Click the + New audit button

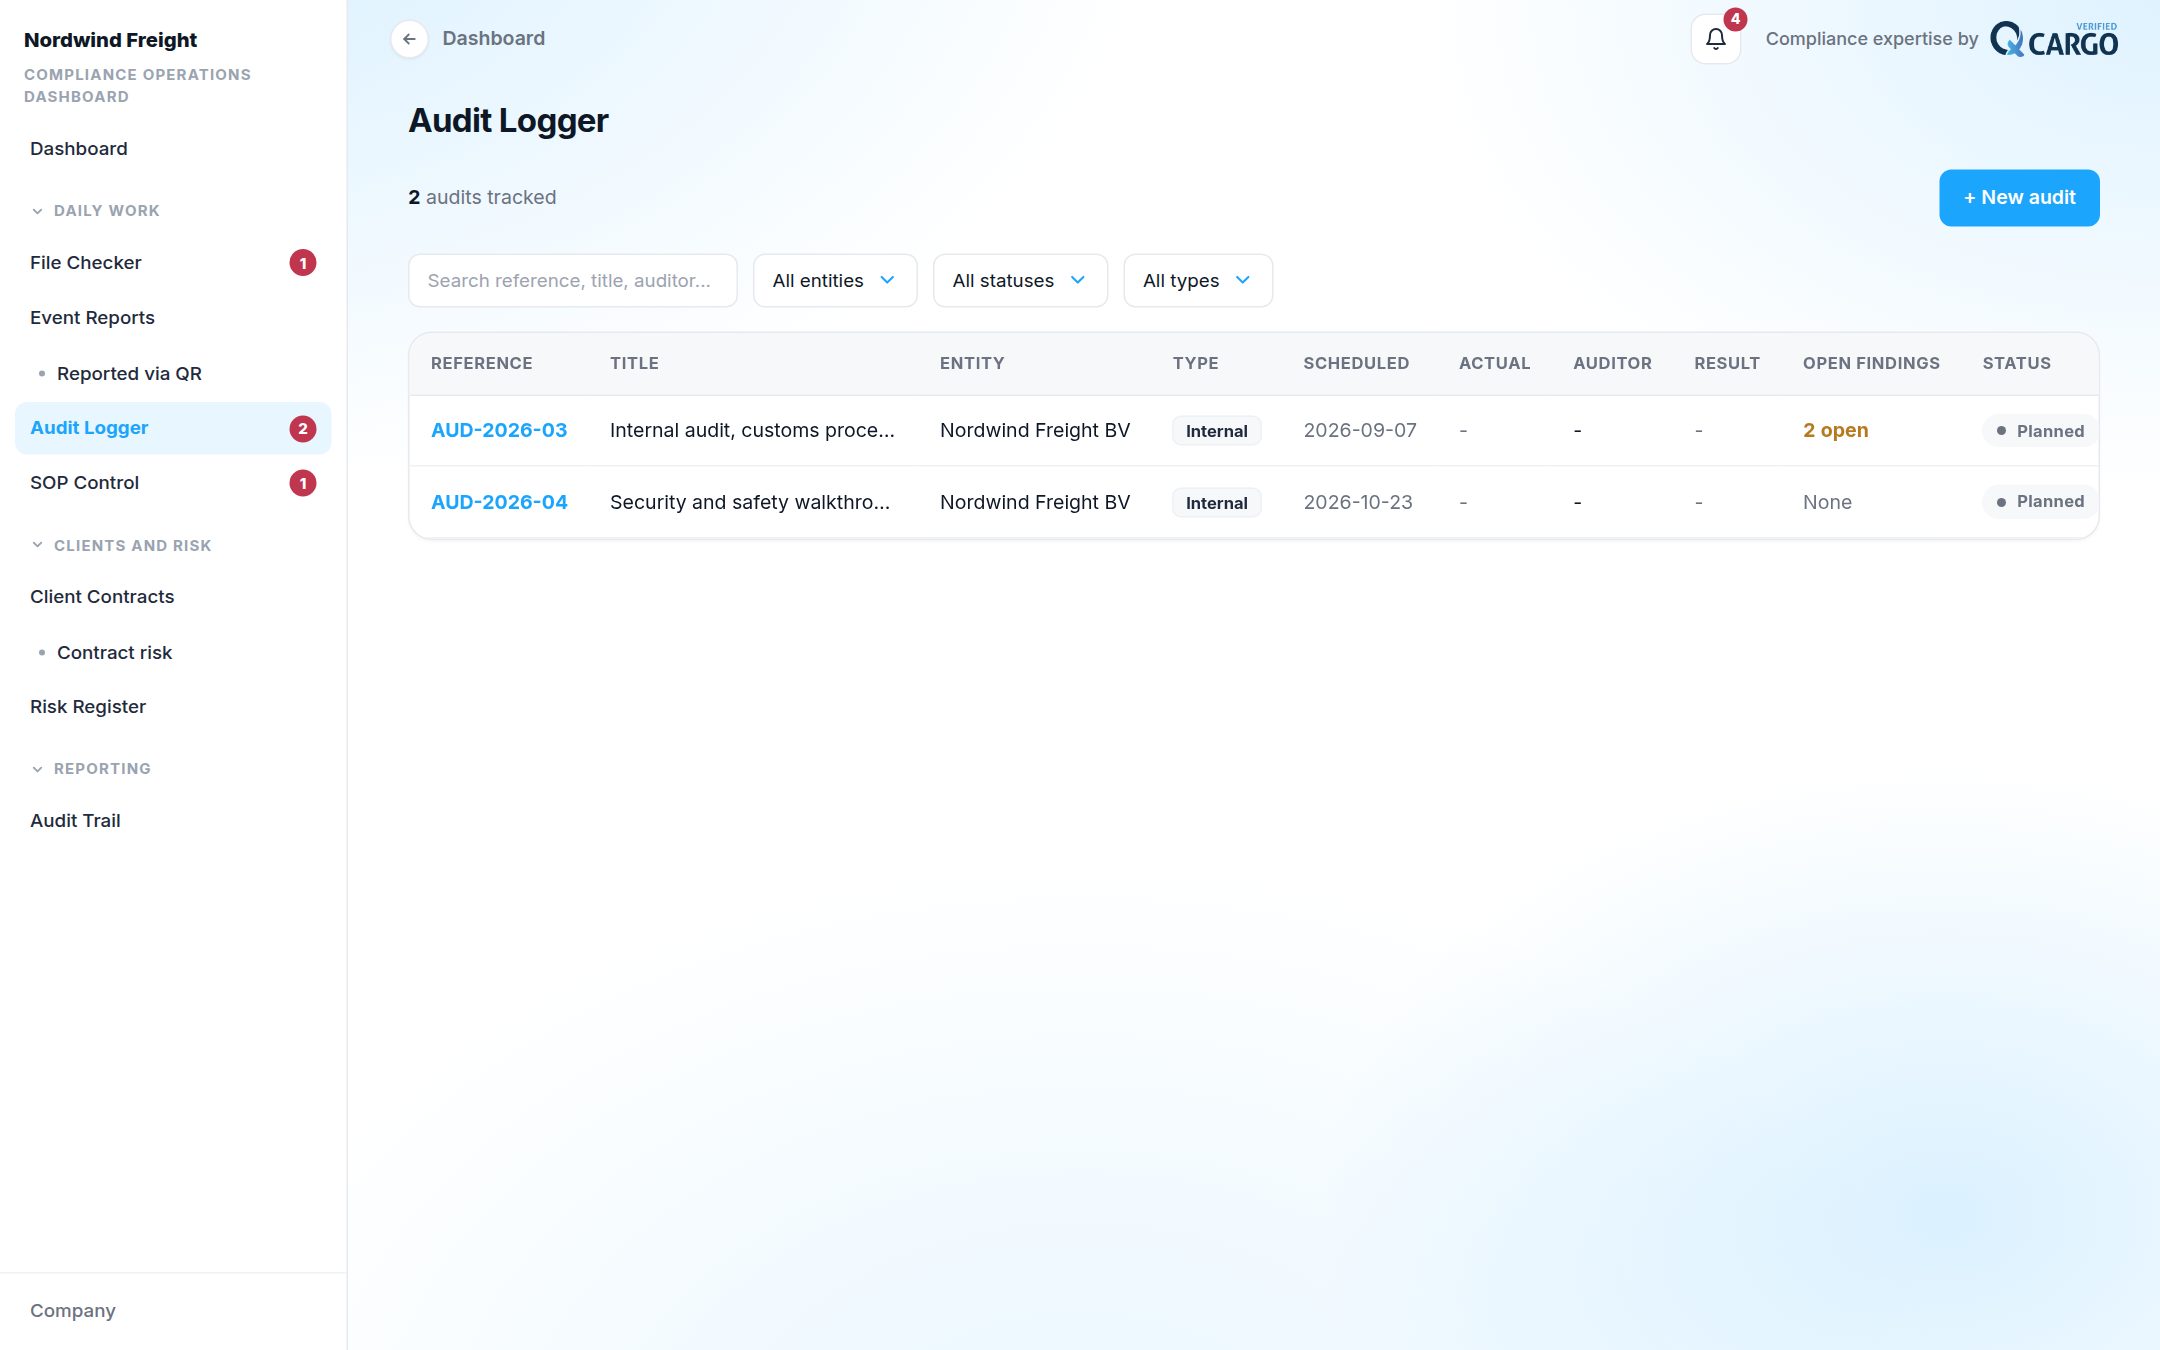coord(2019,198)
